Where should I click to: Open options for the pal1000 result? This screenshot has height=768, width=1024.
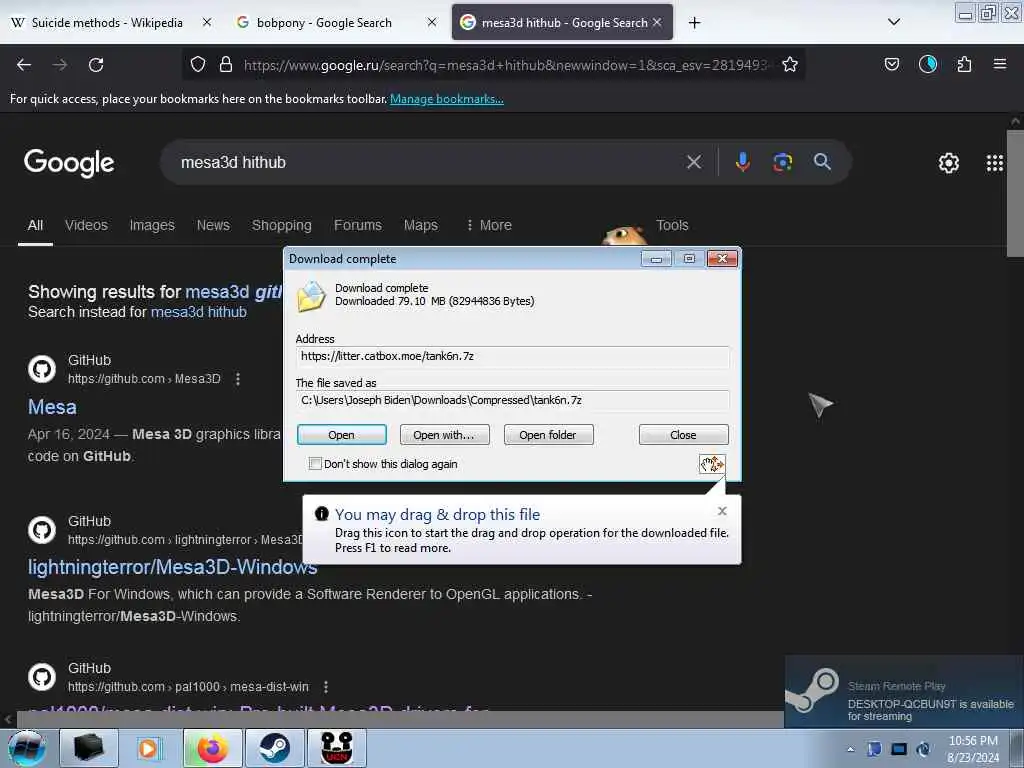(x=325, y=687)
